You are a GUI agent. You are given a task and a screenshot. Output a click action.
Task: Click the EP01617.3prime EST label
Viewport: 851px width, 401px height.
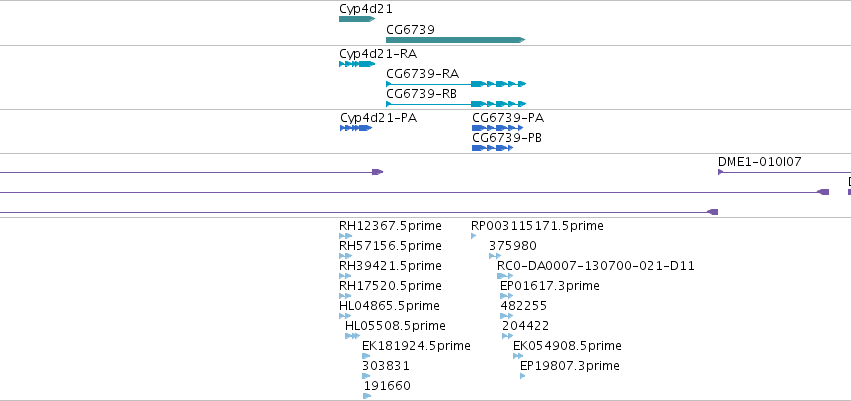click(550, 286)
